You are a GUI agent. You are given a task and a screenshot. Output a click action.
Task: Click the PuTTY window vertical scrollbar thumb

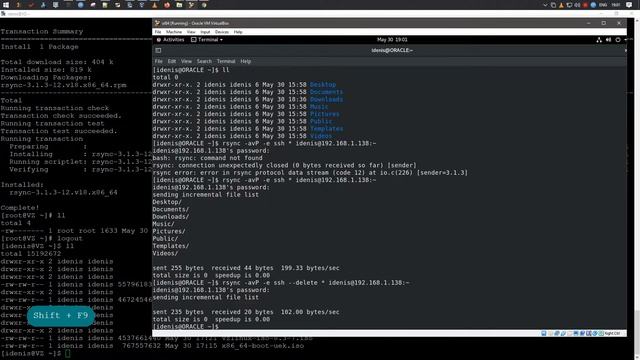tap(637, 332)
